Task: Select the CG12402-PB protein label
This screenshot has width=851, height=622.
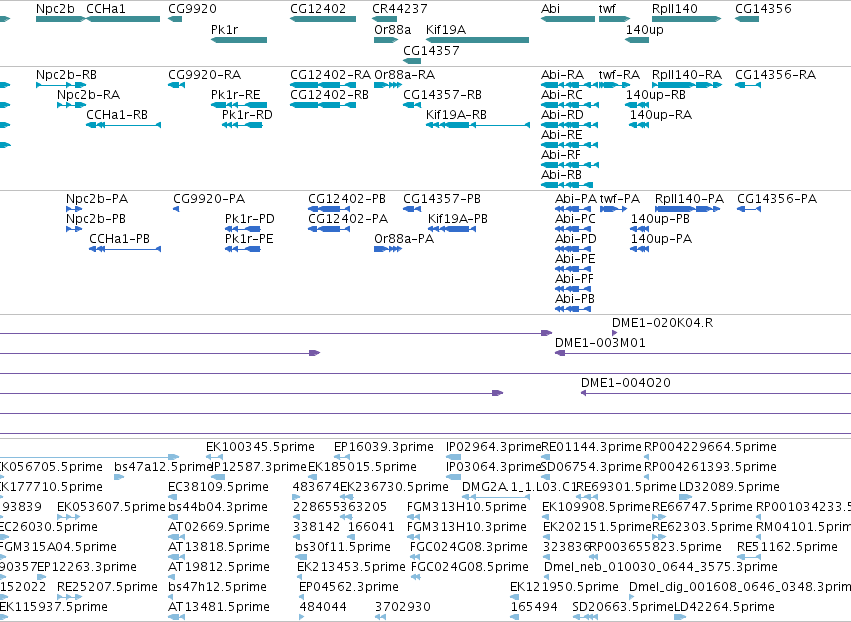Action: (x=347, y=199)
